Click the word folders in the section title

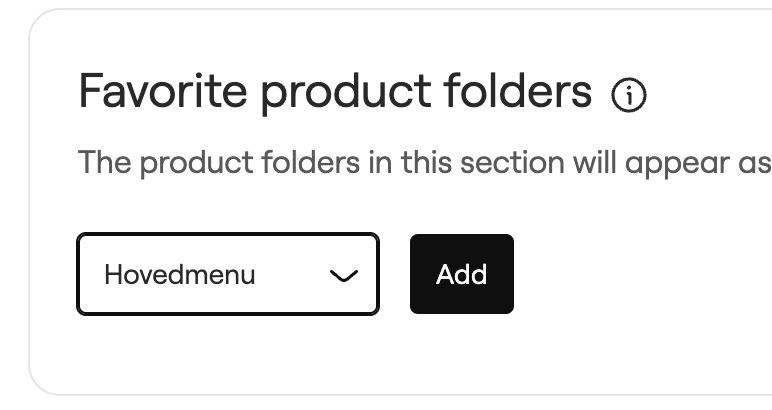517,91
